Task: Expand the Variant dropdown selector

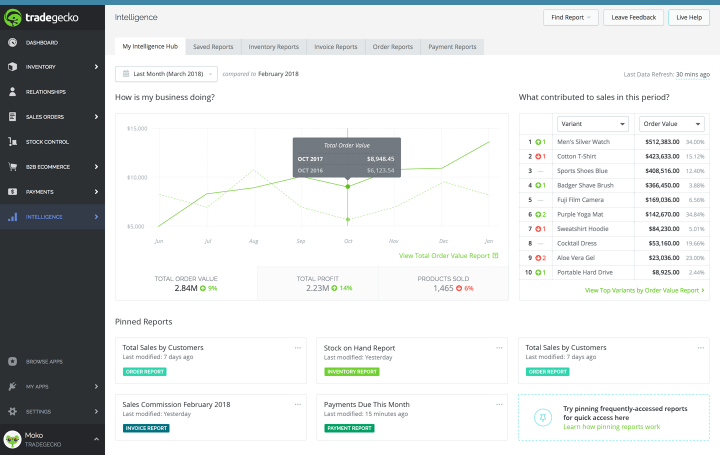Action: point(593,123)
